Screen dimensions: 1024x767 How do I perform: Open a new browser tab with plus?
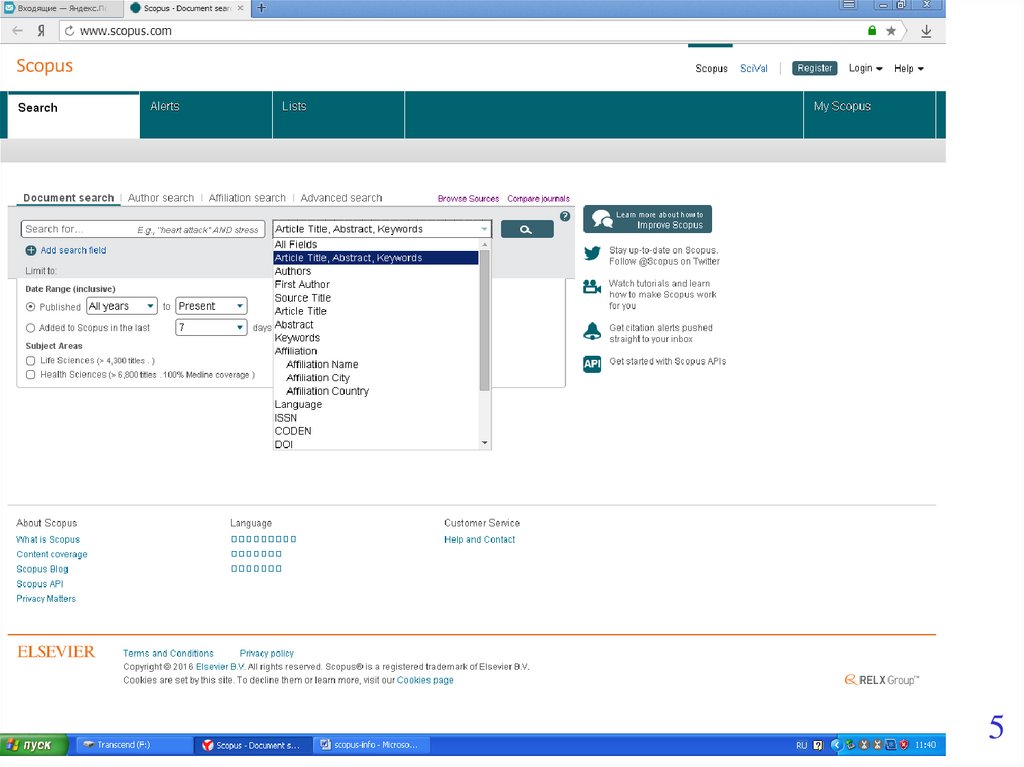click(261, 8)
